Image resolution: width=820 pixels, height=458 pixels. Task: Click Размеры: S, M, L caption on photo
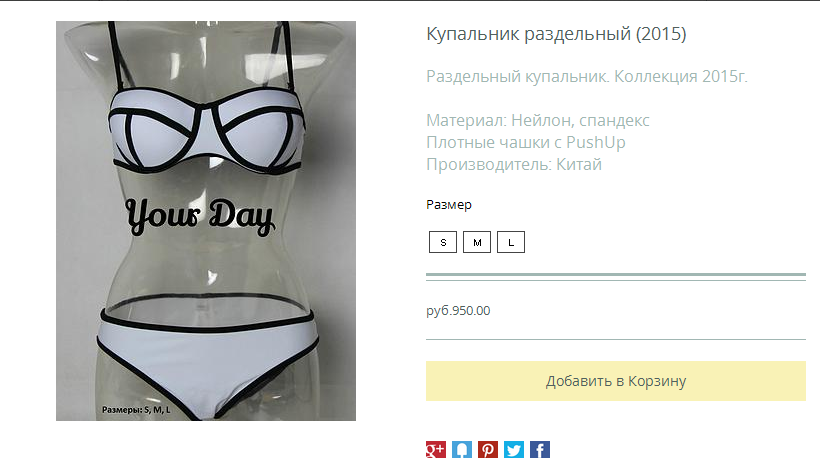coord(136,410)
